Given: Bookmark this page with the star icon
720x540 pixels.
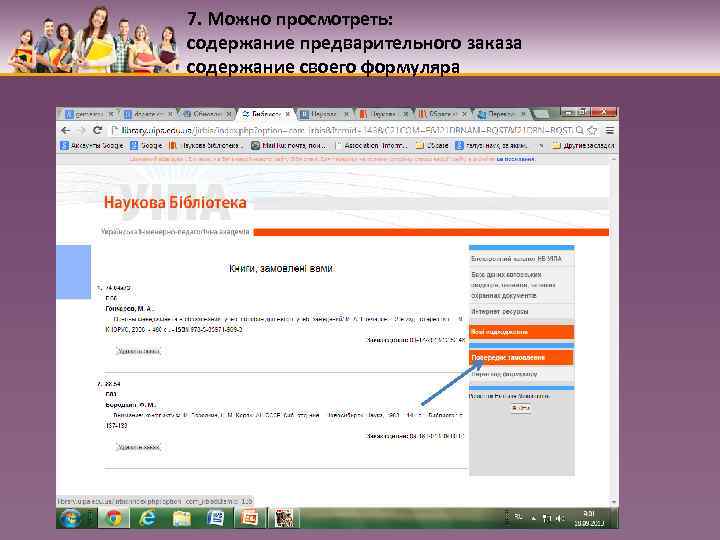Looking at the screenshot, I should tap(593, 130).
